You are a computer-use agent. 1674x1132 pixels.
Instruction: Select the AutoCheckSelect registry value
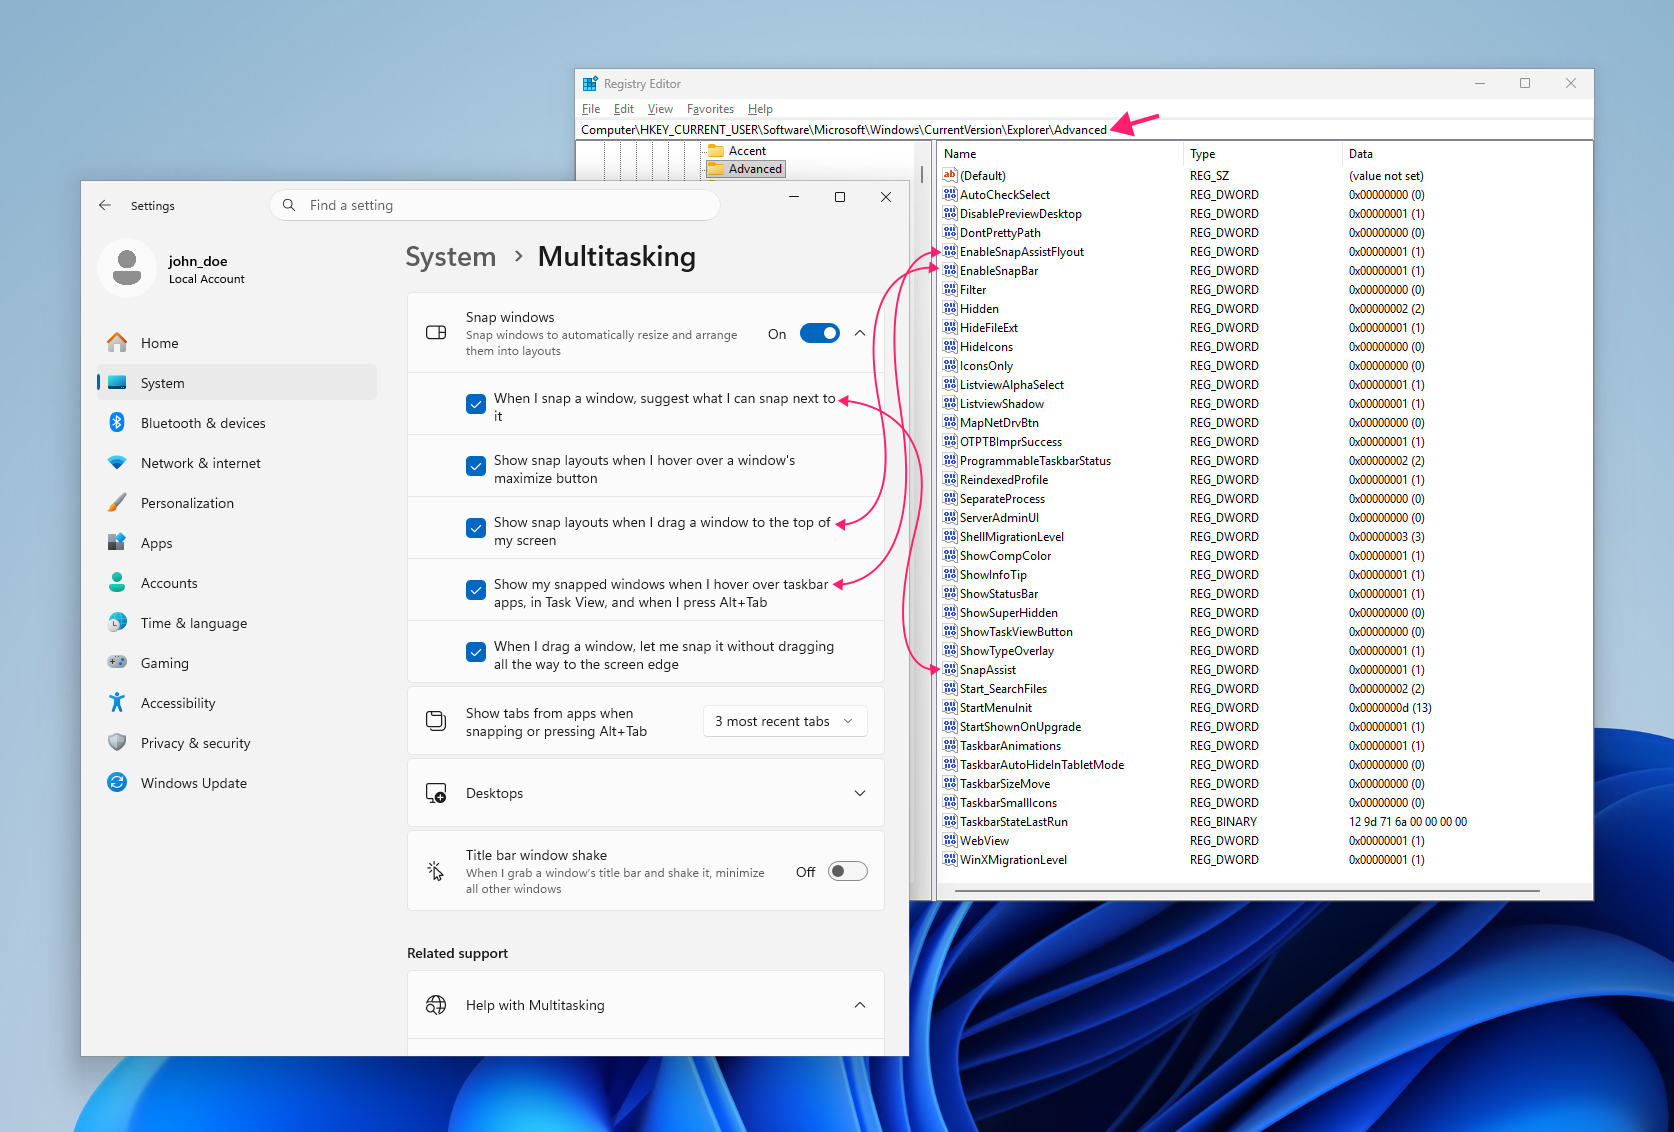(1004, 195)
